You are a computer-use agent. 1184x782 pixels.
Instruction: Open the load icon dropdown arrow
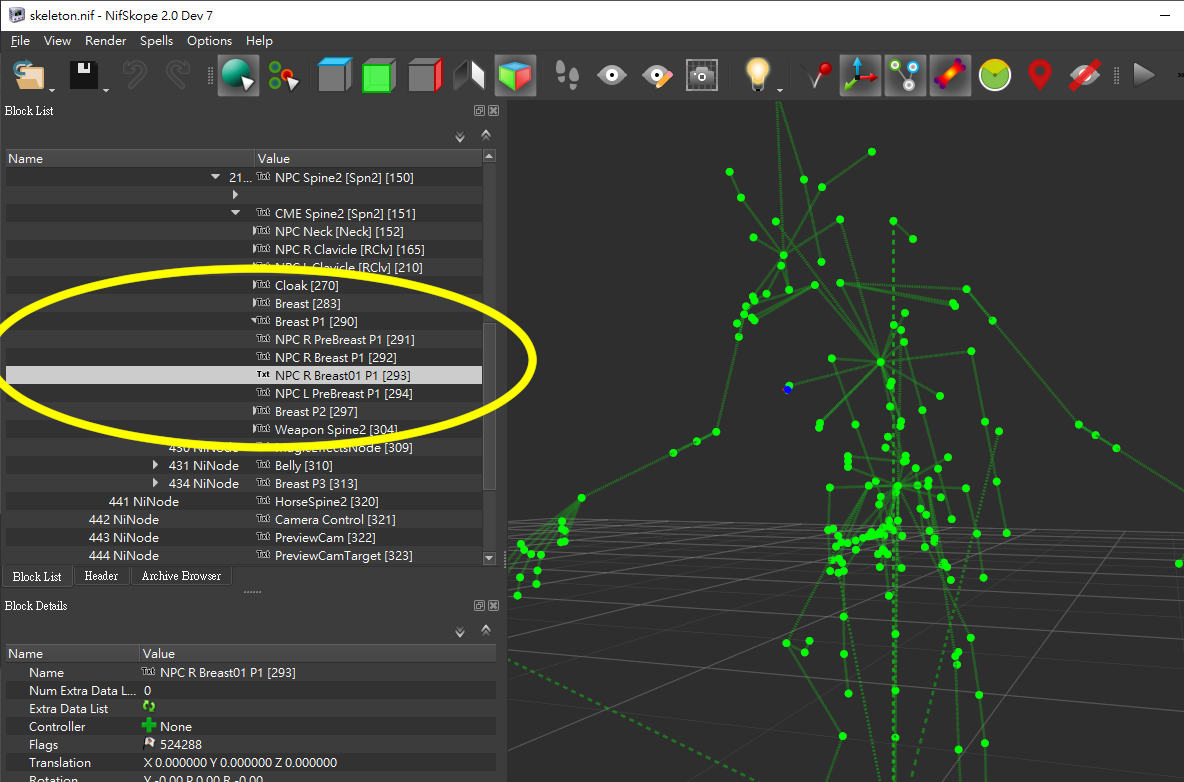(x=52, y=90)
